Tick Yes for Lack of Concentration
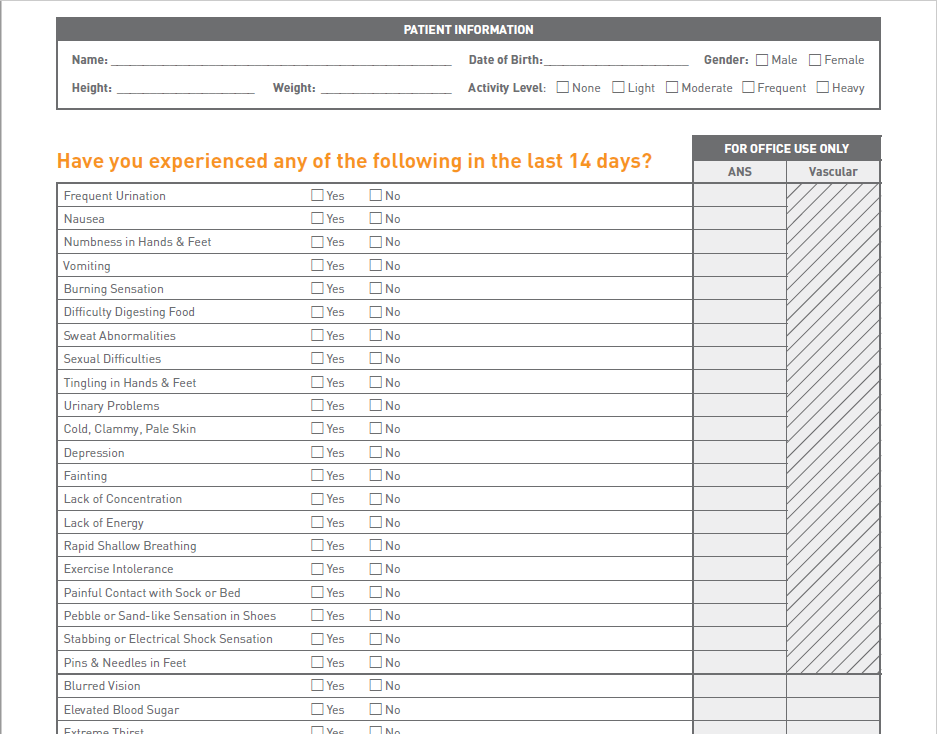Image resolution: width=937 pixels, height=734 pixels. [x=317, y=498]
